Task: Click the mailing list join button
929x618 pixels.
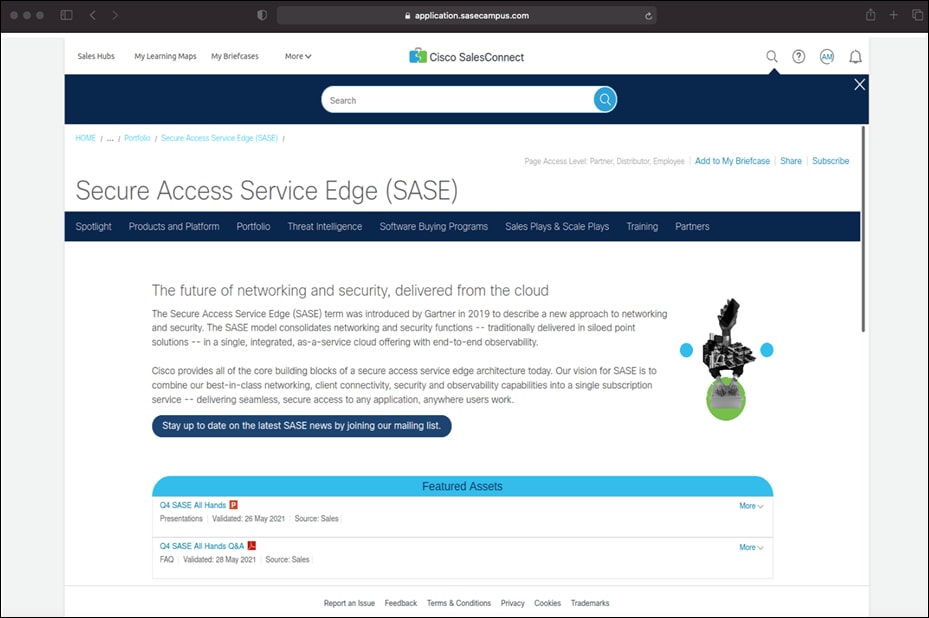Action: 302,426
